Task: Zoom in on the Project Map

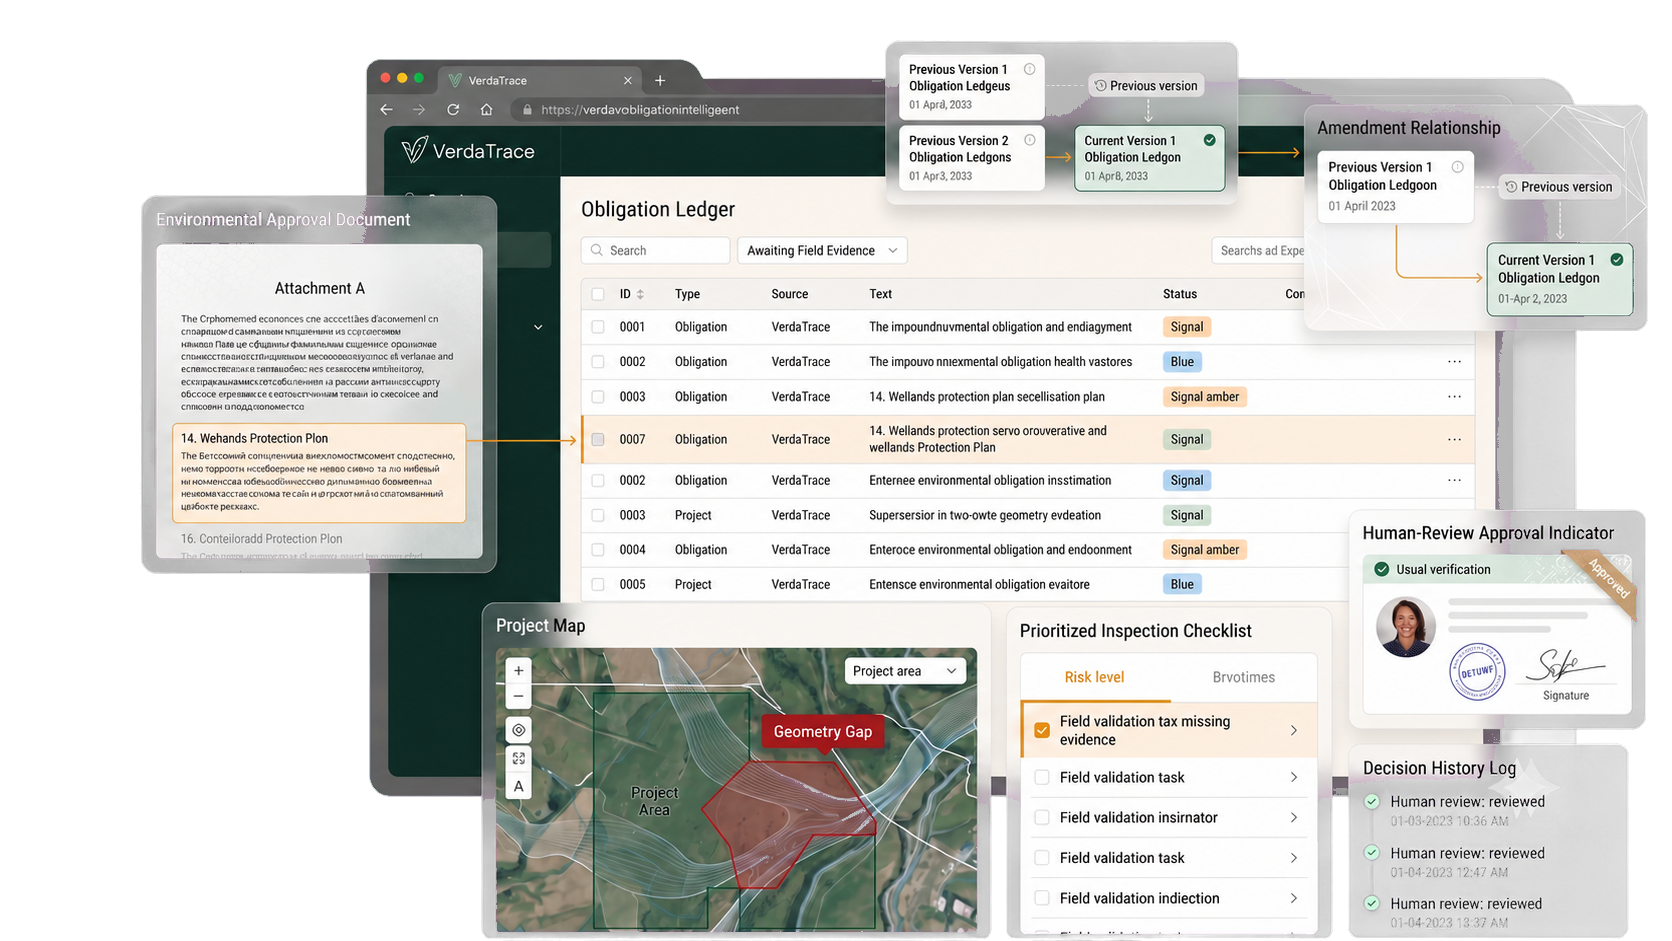Action: click(518, 671)
